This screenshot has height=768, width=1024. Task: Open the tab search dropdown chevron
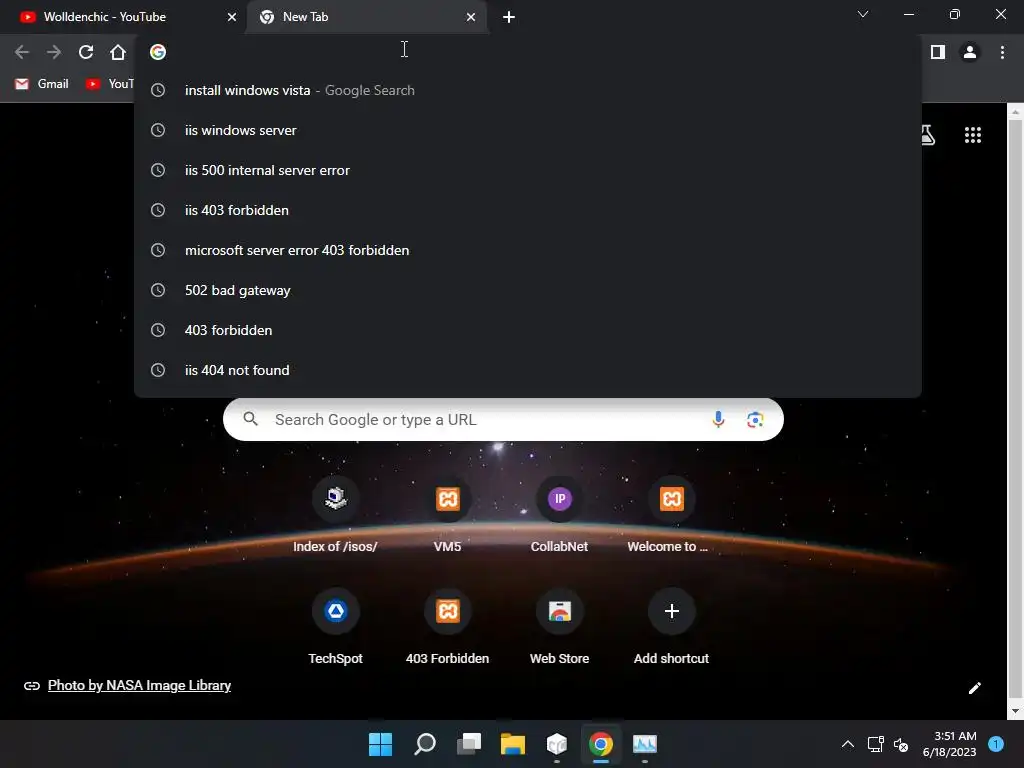863,14
